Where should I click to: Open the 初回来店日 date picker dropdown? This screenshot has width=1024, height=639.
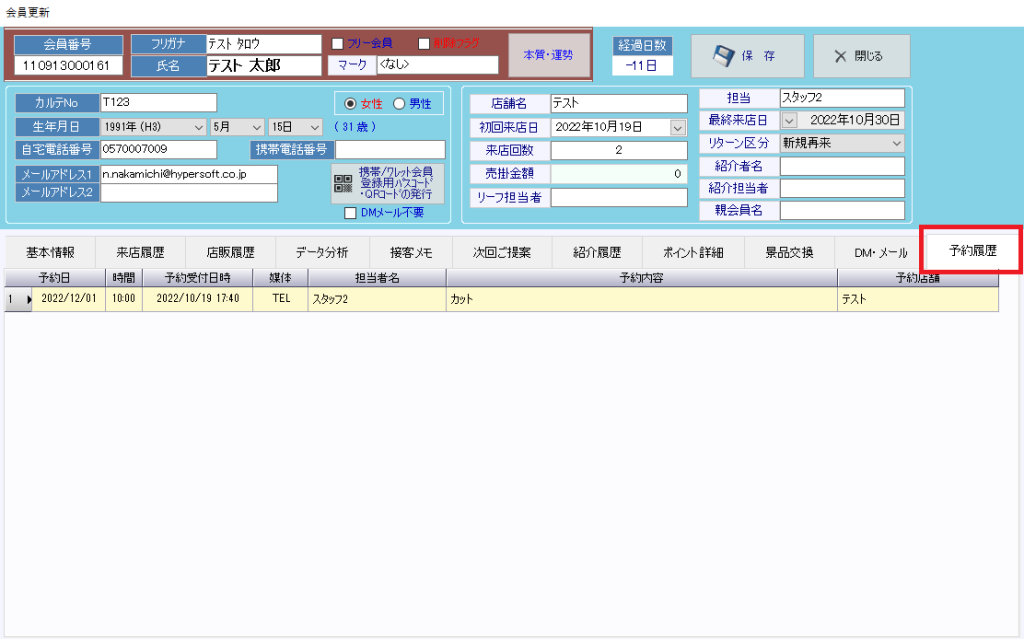(x=677, y=127)
